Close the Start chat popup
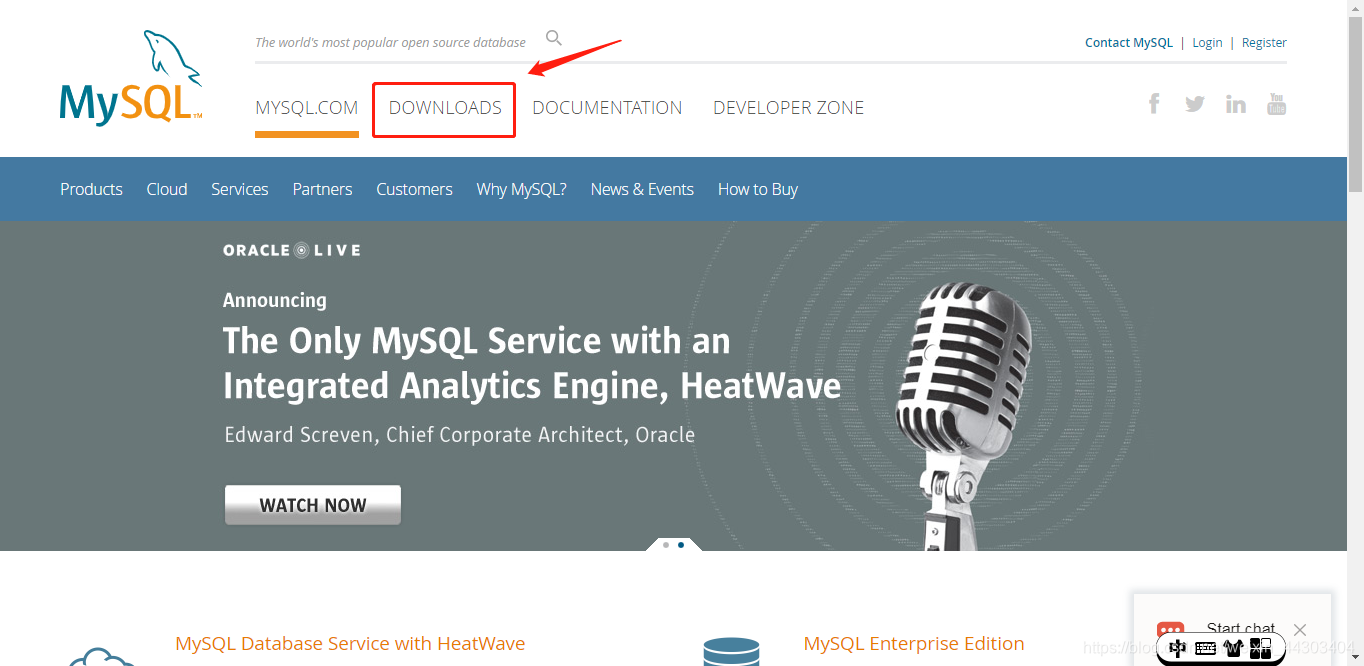The width and height of the screenshot is (1364, 666). (x=1299, y=630)
